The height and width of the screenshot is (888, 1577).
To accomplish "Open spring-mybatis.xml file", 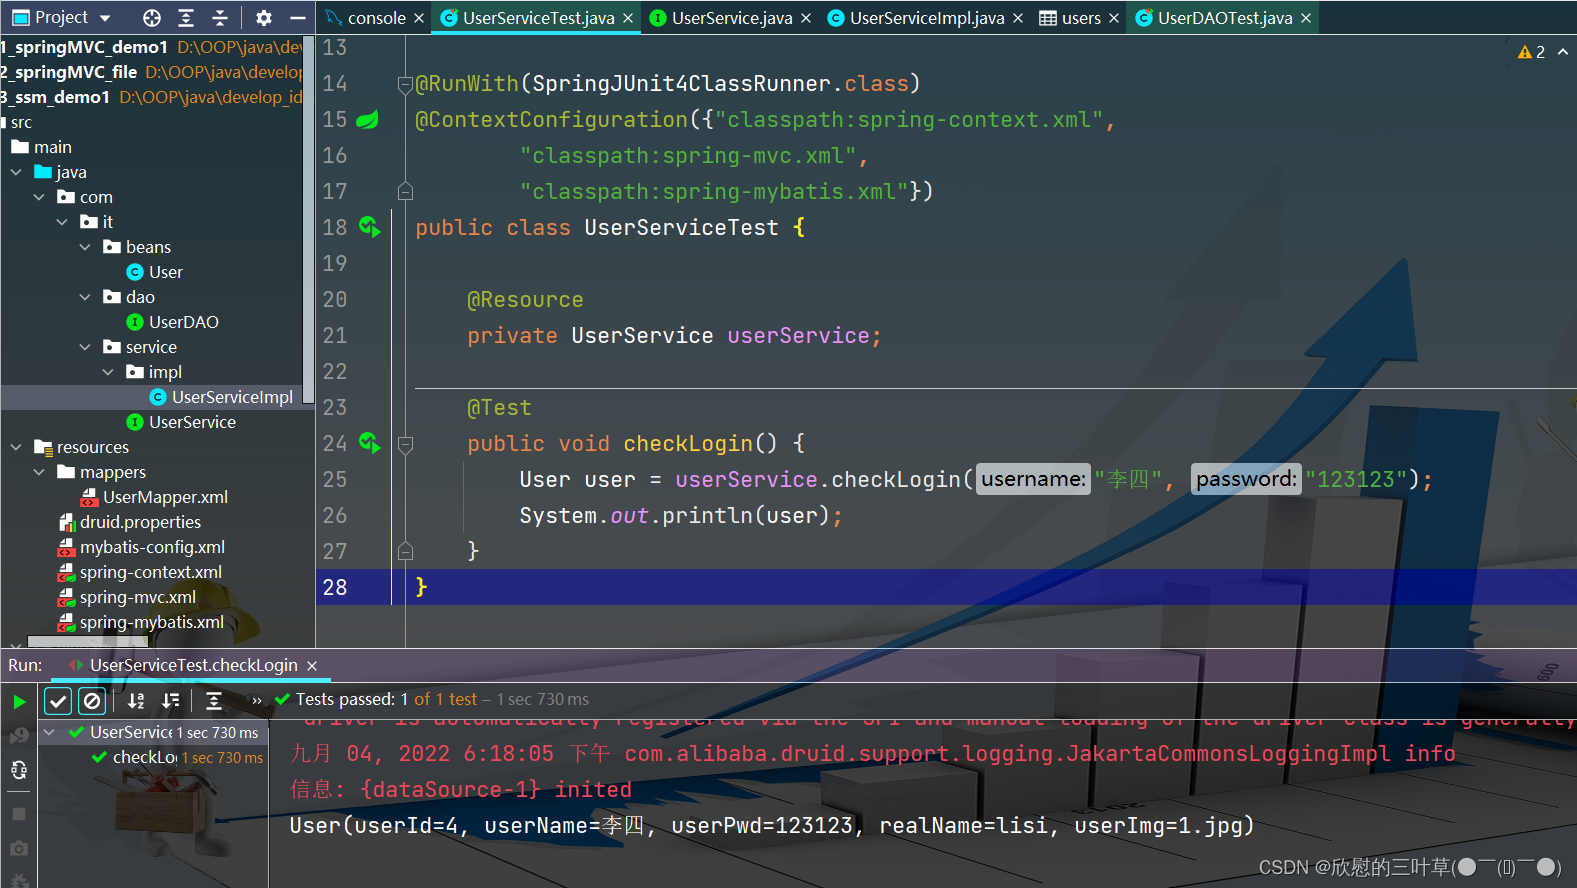I will coord(141,622).
